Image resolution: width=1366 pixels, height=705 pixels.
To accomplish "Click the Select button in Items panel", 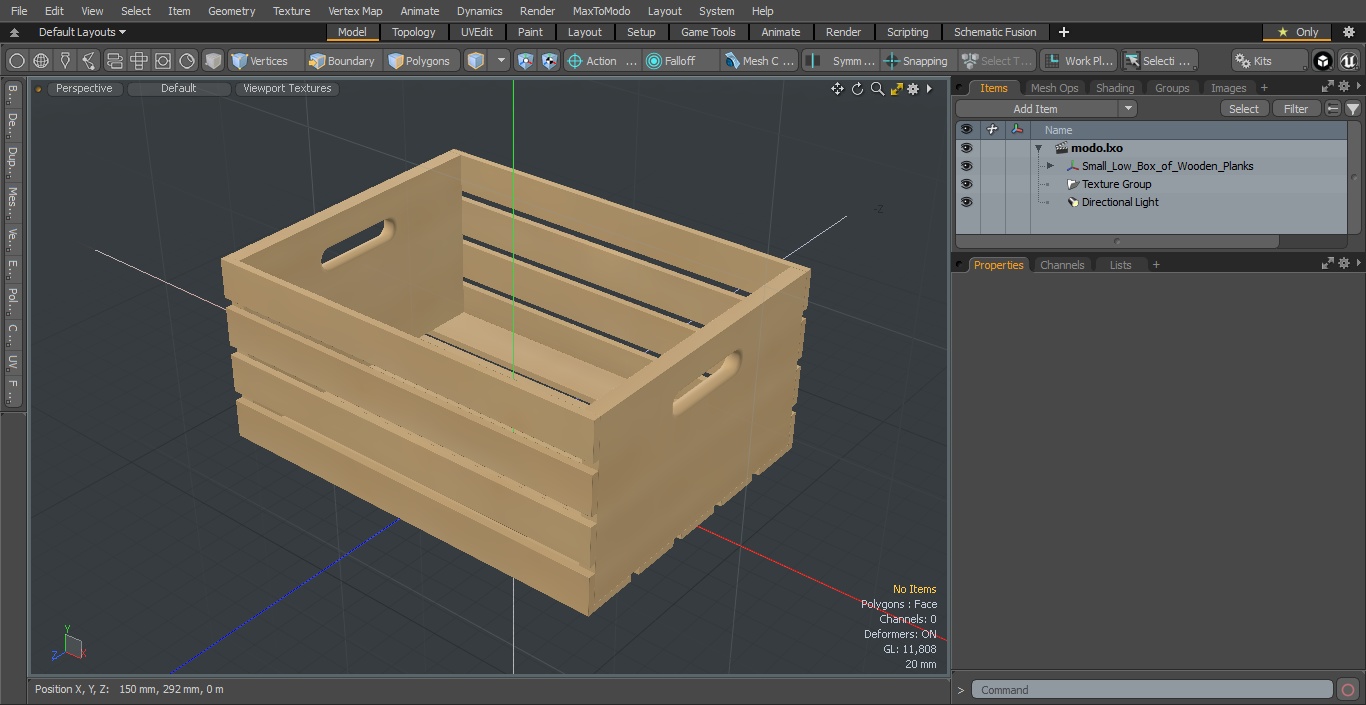I will (x=1244, y=109).
